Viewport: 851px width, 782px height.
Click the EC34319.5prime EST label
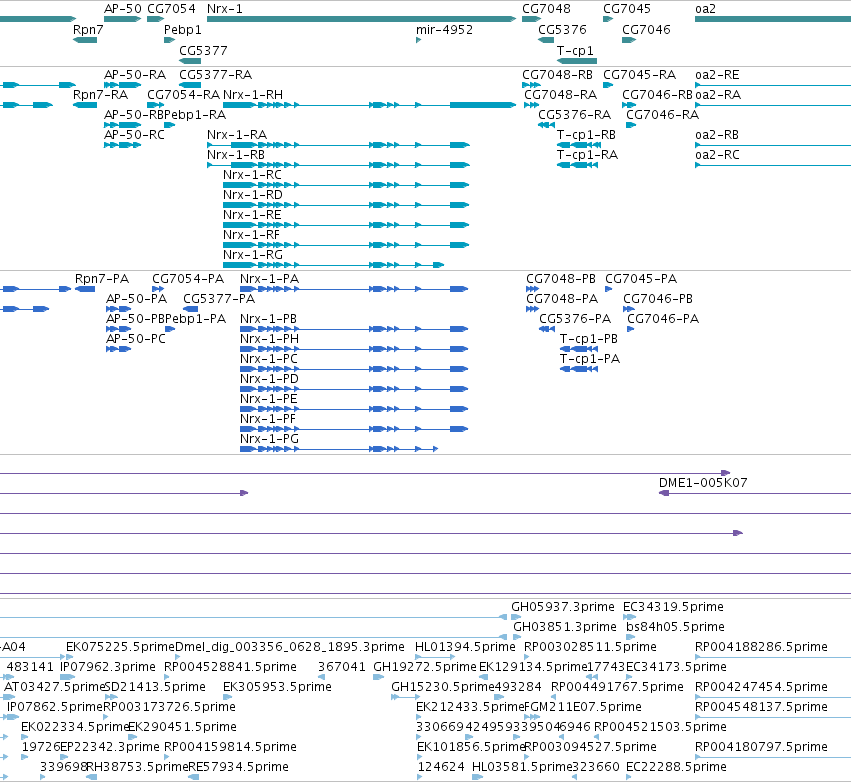coord(673,607)
